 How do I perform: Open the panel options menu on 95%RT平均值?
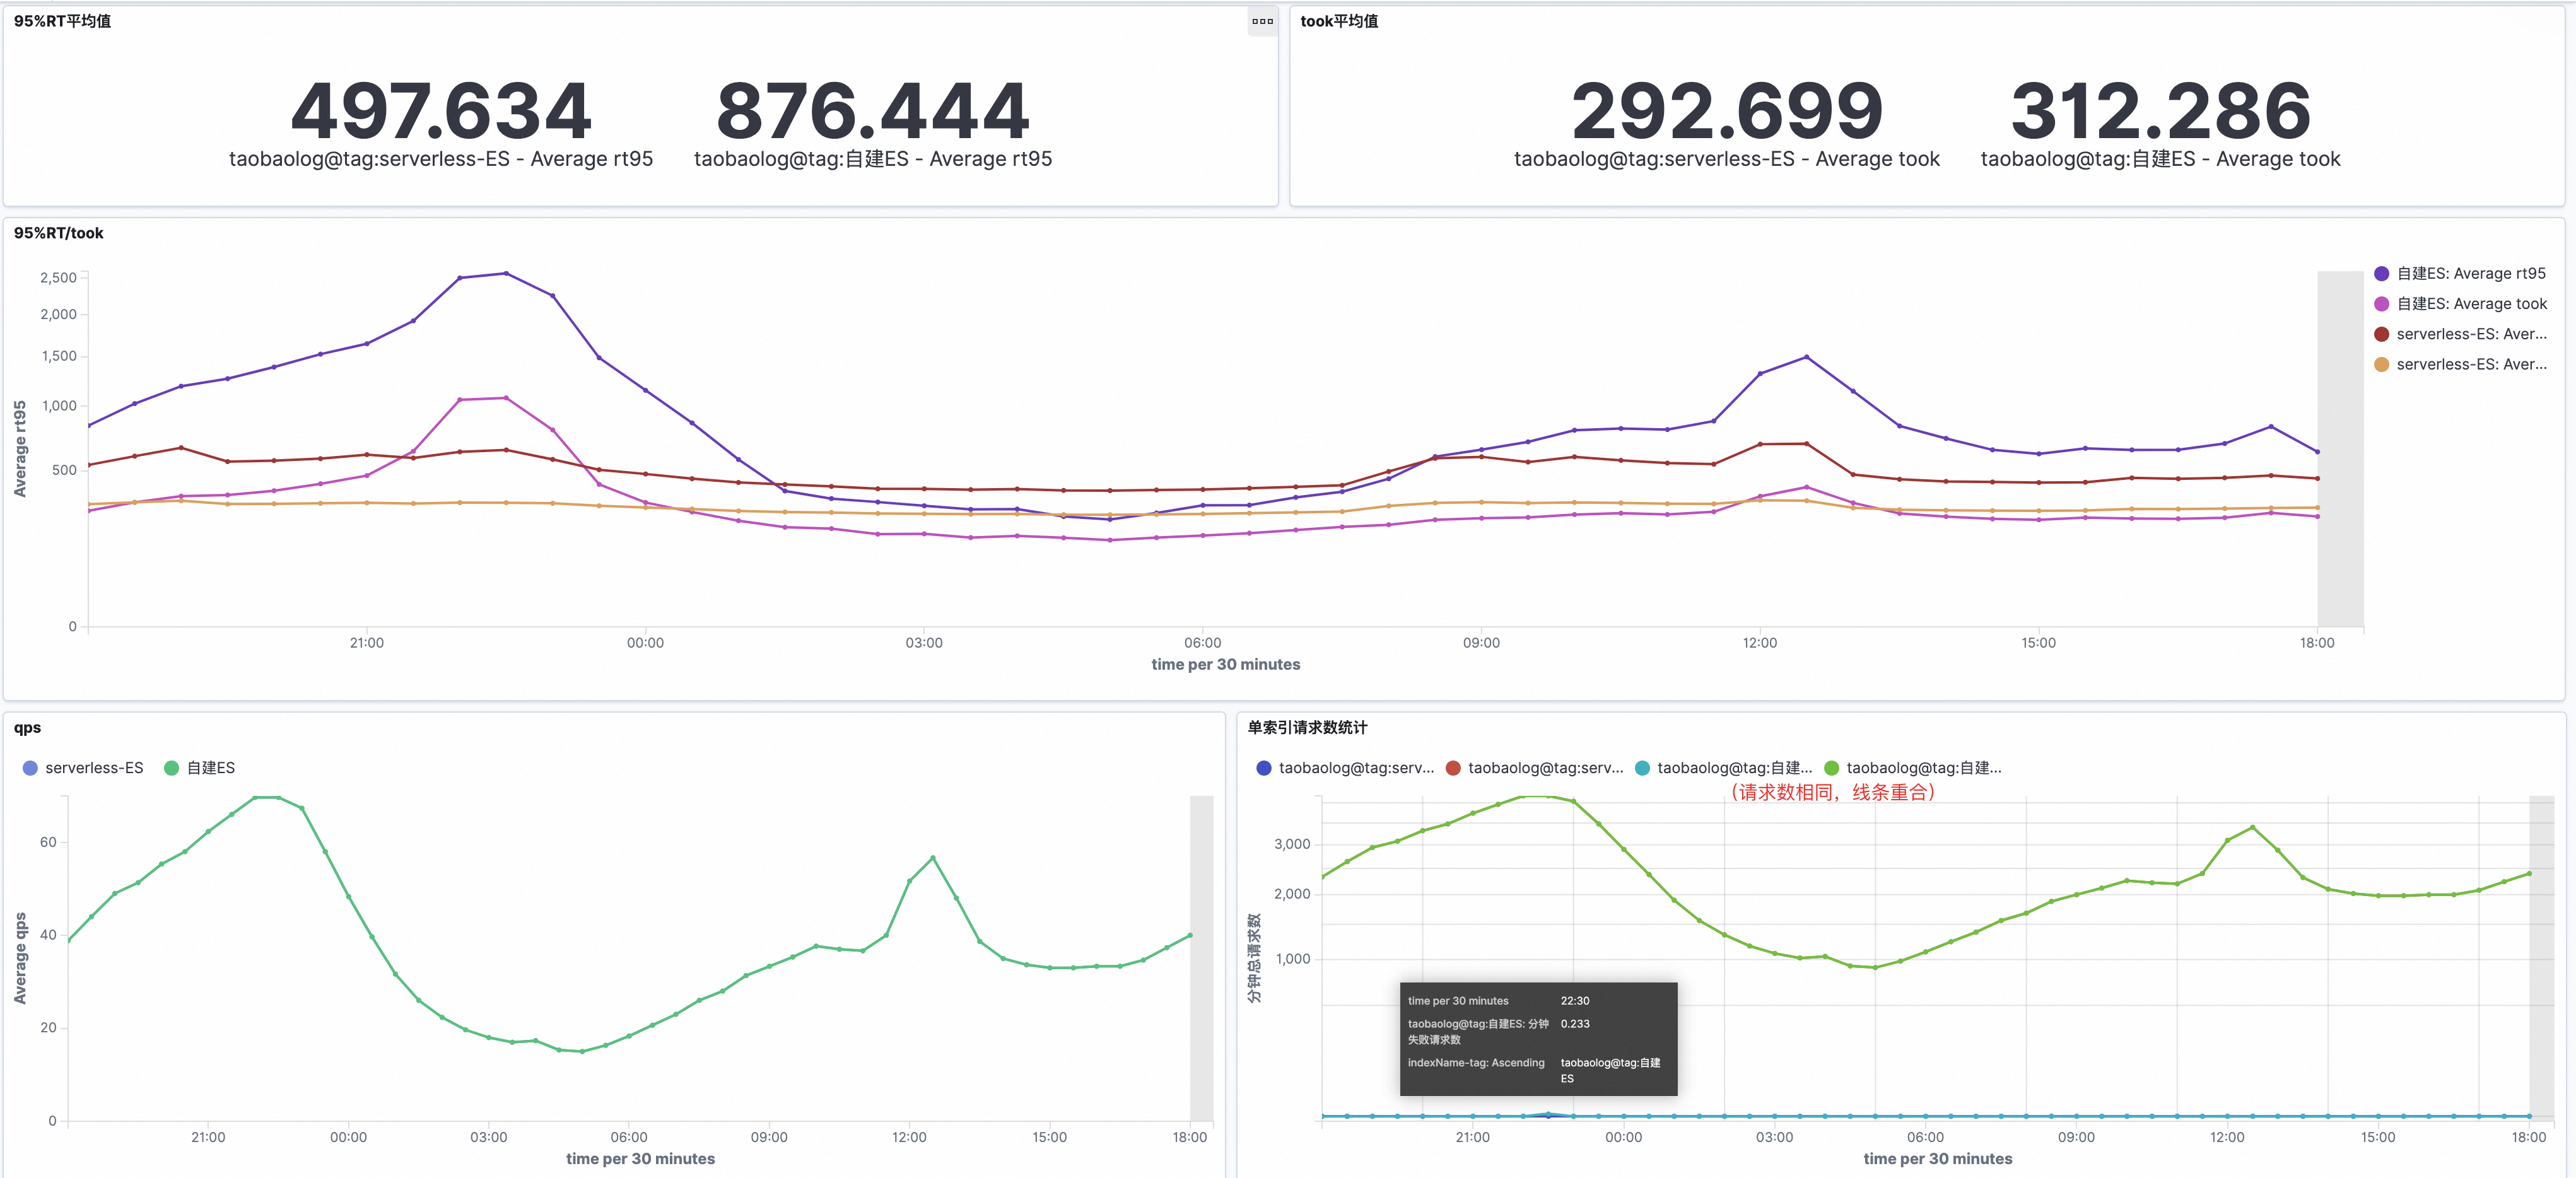pyautogui.click(x=1263, y=21)
